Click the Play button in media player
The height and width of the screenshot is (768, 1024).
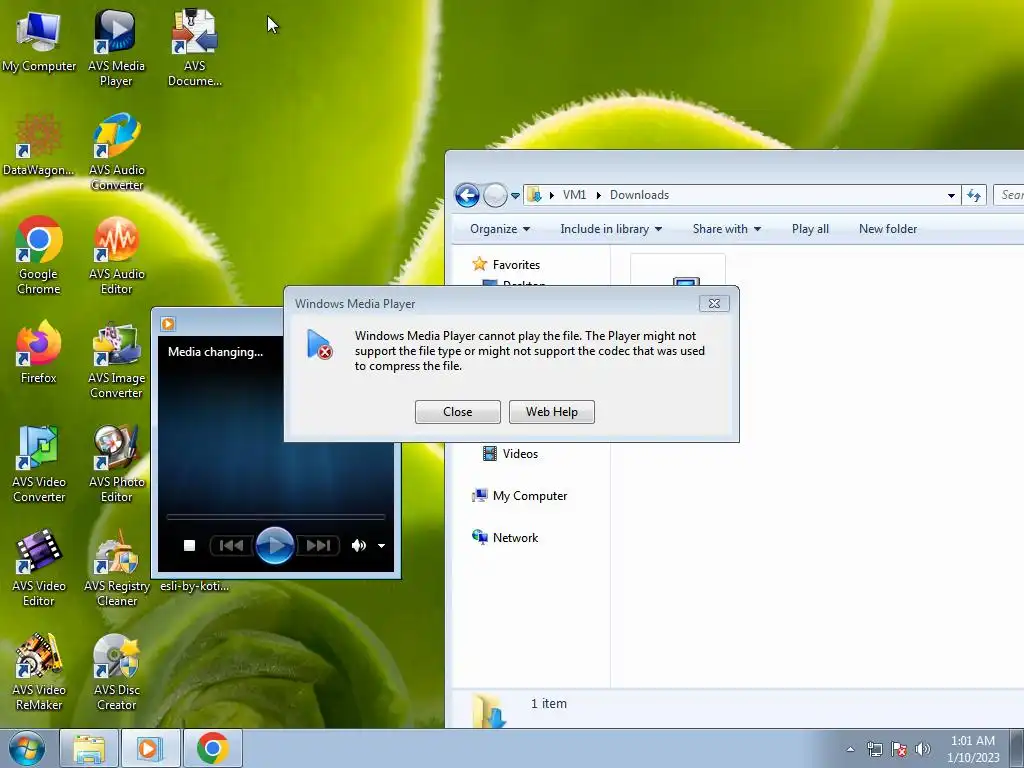click(274, 545)
